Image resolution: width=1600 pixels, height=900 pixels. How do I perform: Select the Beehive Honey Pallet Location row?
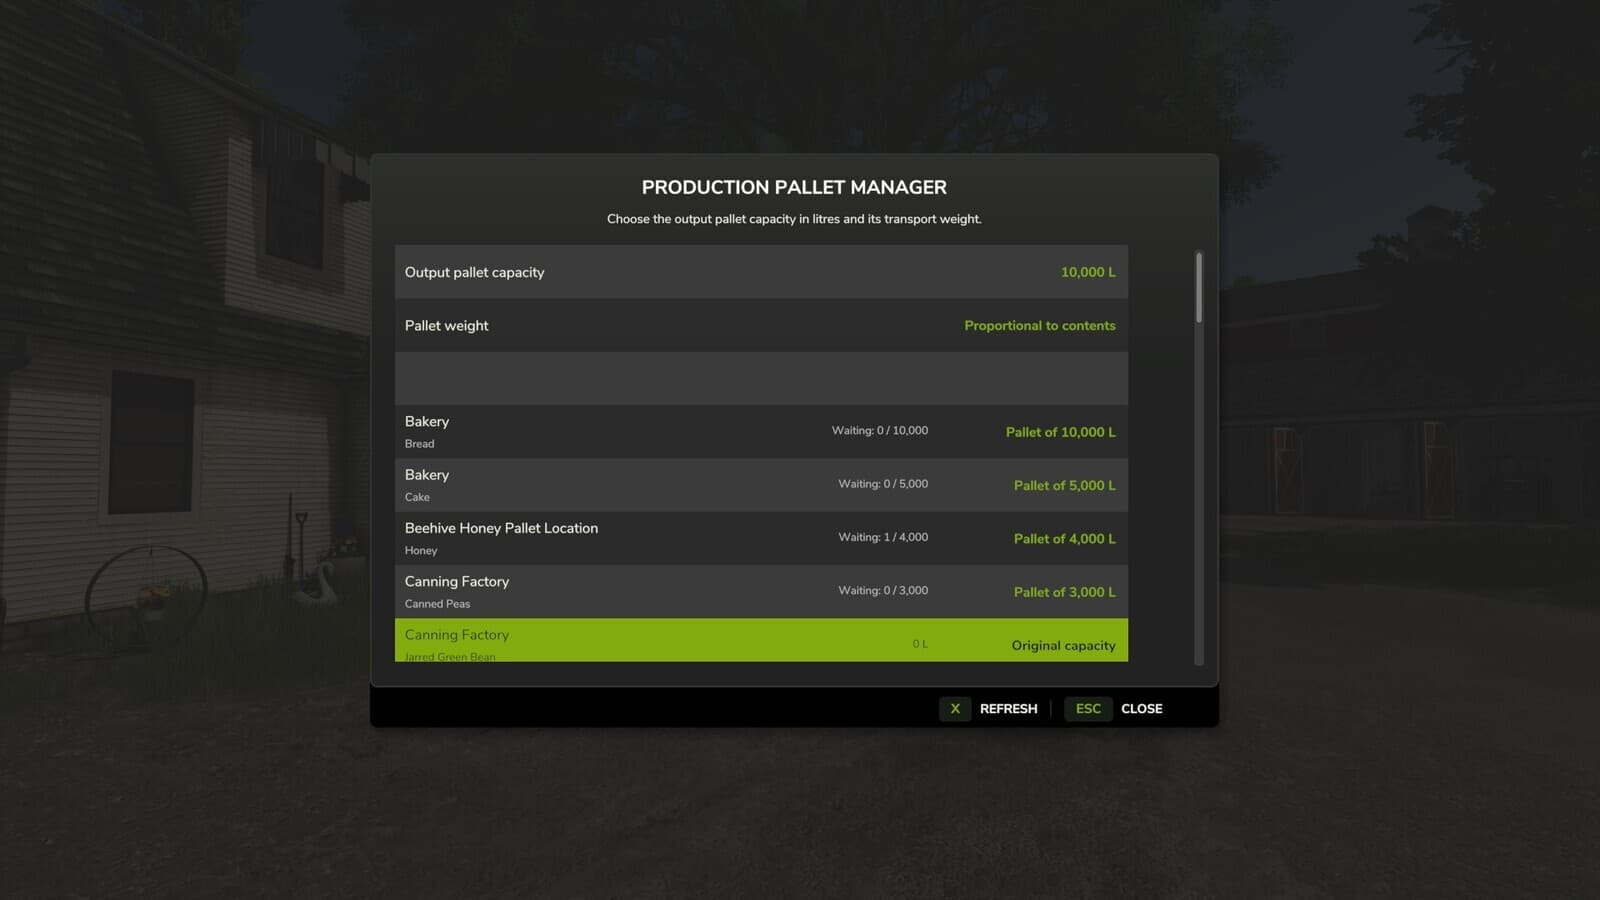[761, 538]
